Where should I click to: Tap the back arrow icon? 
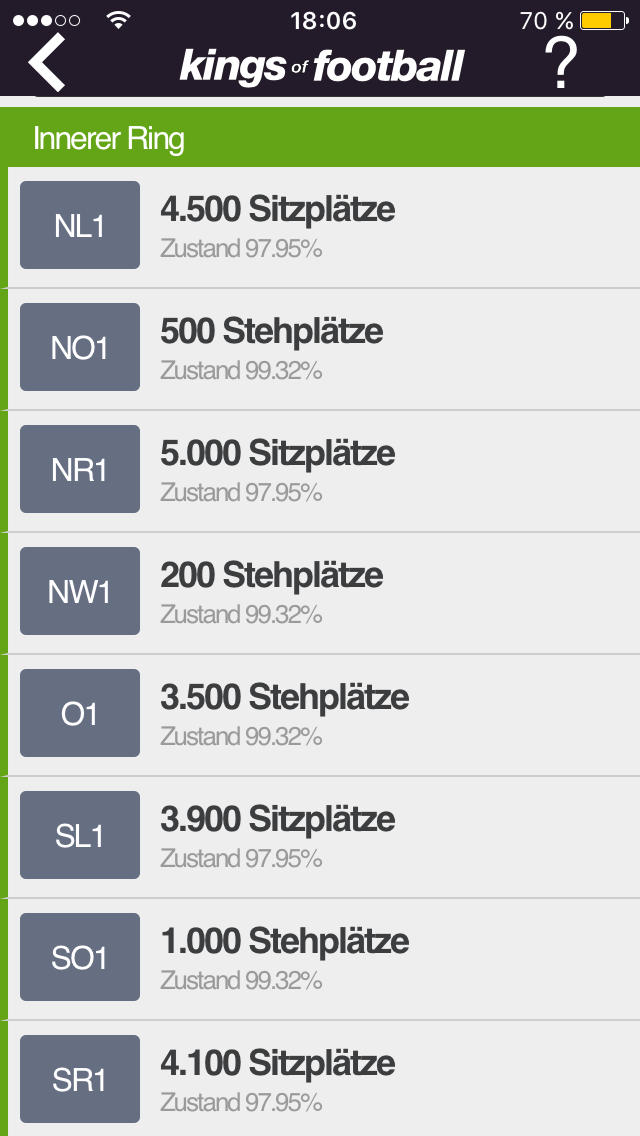coord(47,62)
